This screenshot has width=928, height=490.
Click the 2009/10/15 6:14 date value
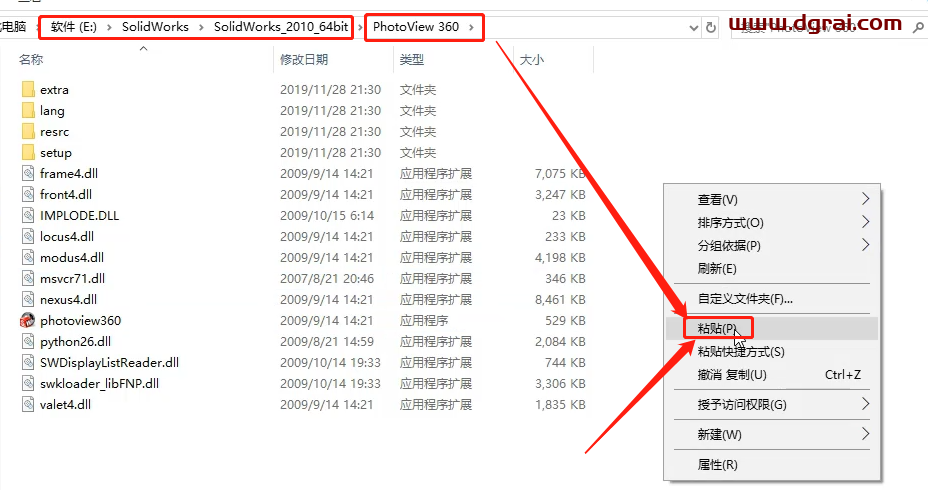(x=327, y=216)
